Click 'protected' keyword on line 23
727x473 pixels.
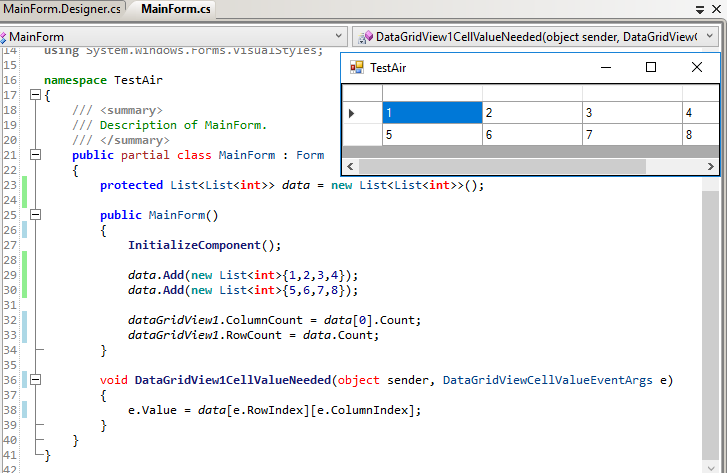click(131, 185)
